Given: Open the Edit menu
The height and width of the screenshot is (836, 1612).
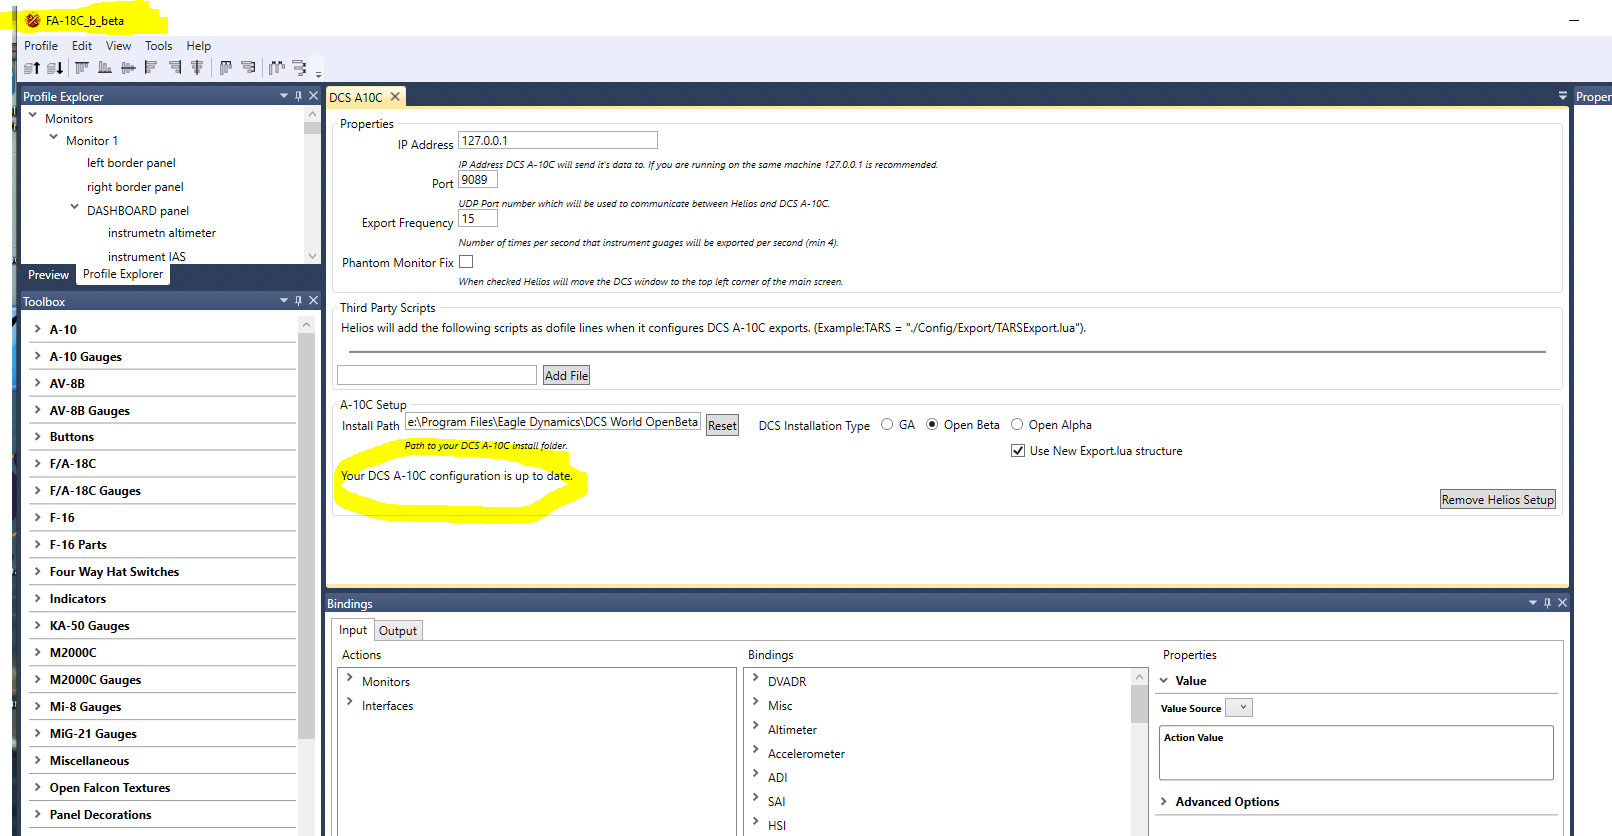Looking at the screenshot, I should [82, 46].
